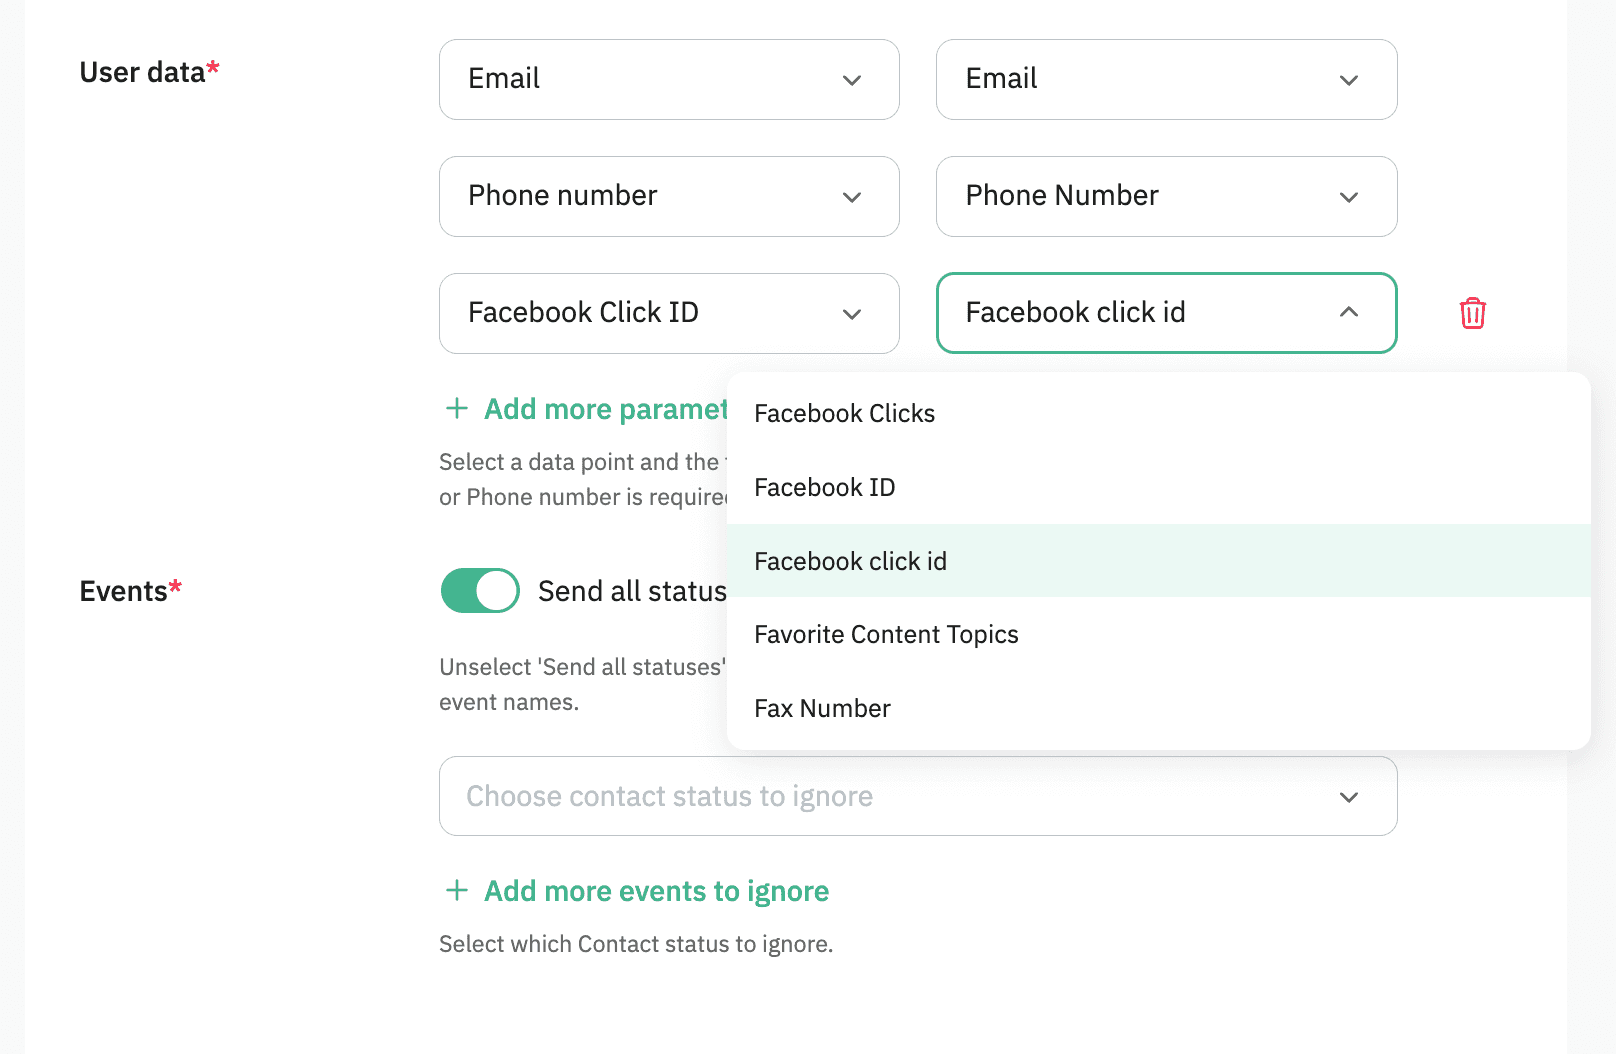The height and width of the screenshot is (1054, 1616).
Task: Select the Fax Number option
Action: coord(822,709)
